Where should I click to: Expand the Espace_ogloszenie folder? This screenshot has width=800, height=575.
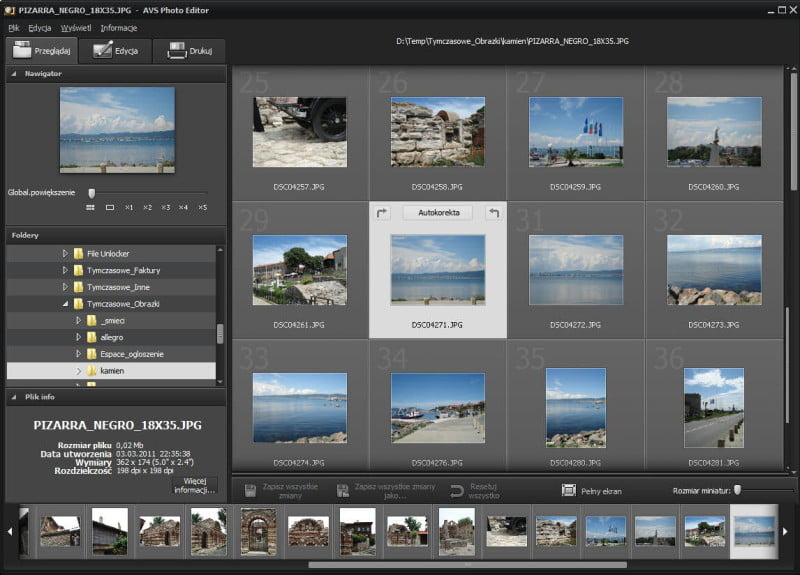point(78,354)
